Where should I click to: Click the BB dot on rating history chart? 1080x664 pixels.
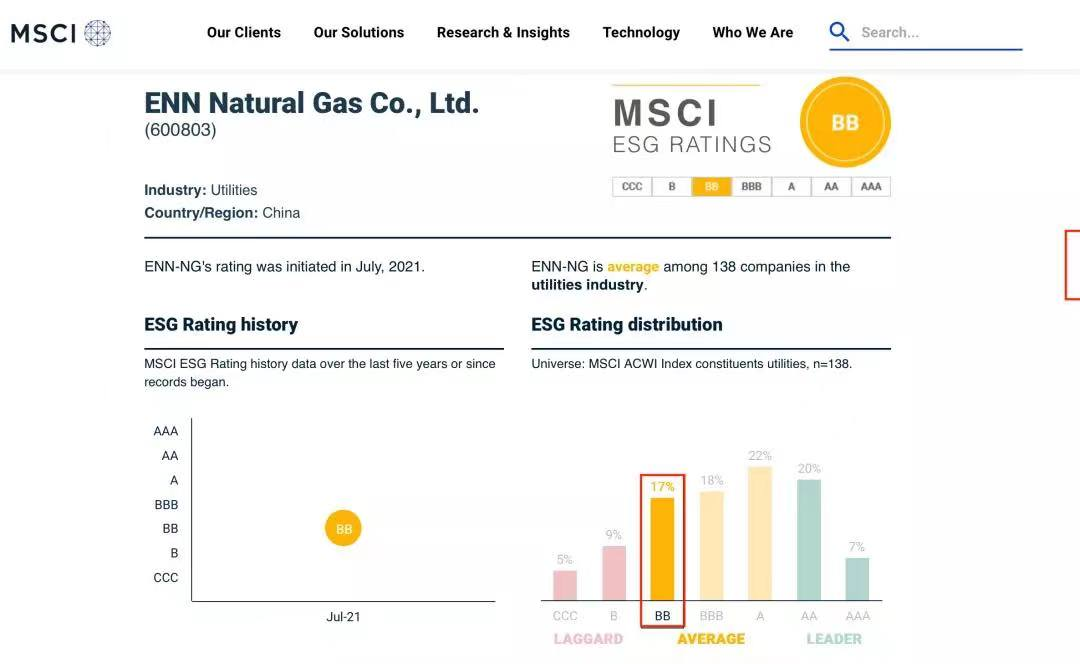pyautogui.click(x=343, y=529)
